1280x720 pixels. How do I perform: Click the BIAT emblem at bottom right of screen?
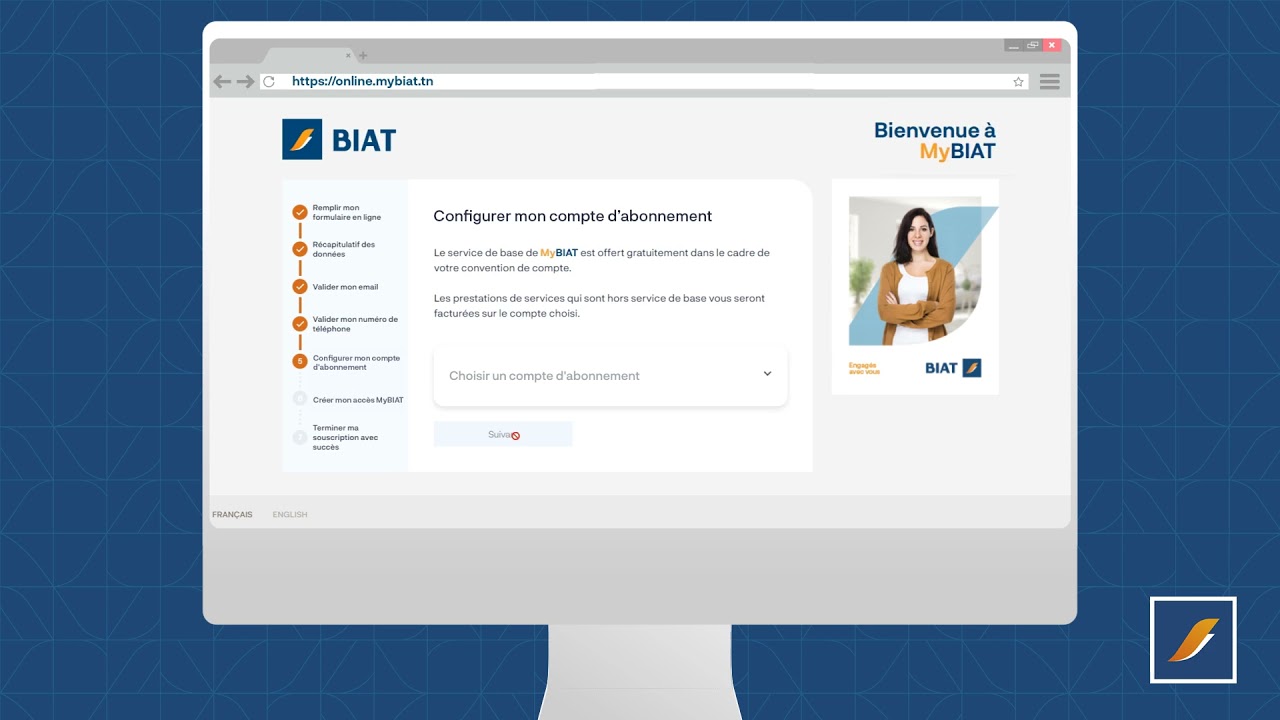(x=1192, y=639)
